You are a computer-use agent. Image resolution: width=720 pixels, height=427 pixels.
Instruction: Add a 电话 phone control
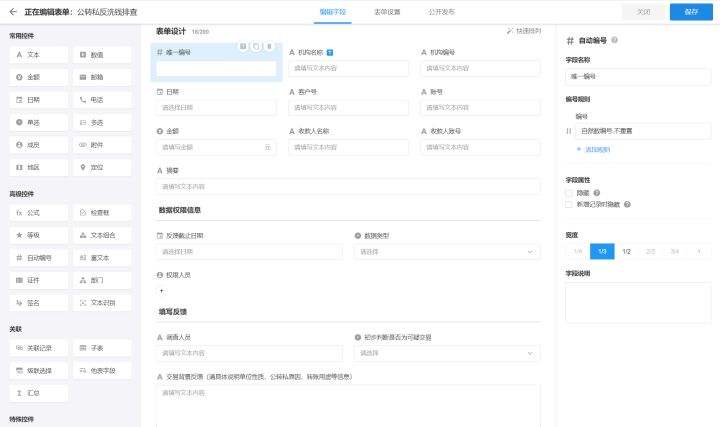(102, 100)
